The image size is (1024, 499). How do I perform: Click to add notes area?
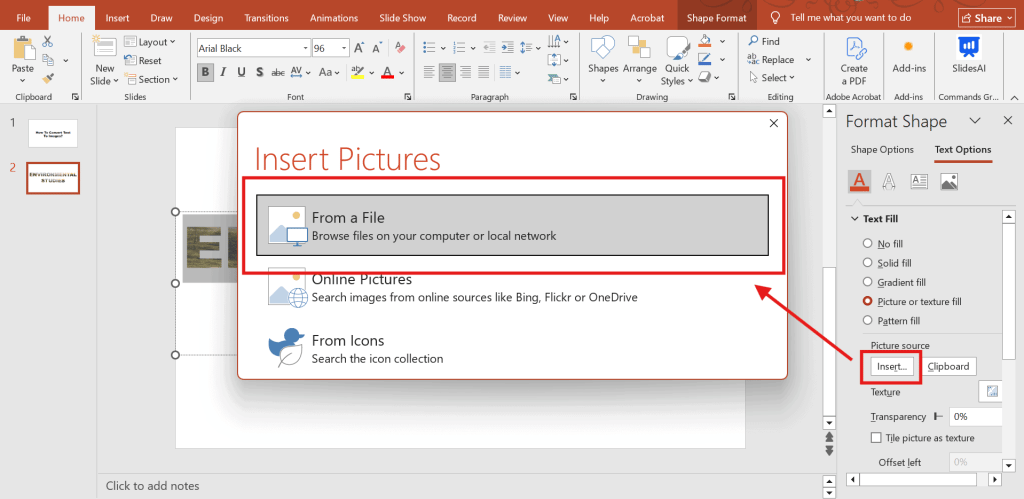point(152,485)
